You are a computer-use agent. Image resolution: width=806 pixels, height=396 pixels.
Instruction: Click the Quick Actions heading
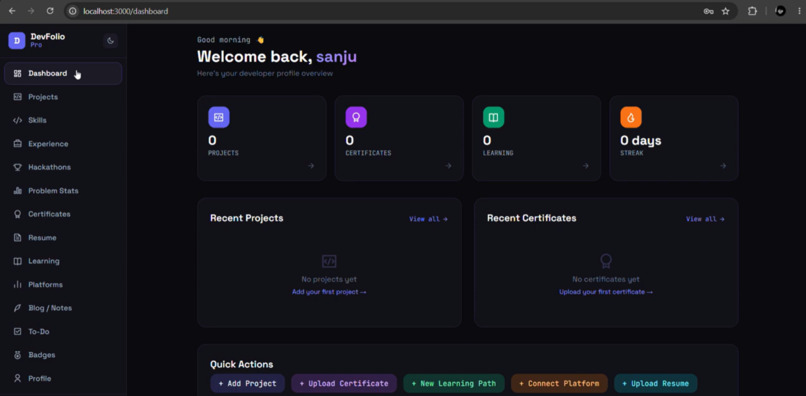pyautogui.click(x=242, y=364)
